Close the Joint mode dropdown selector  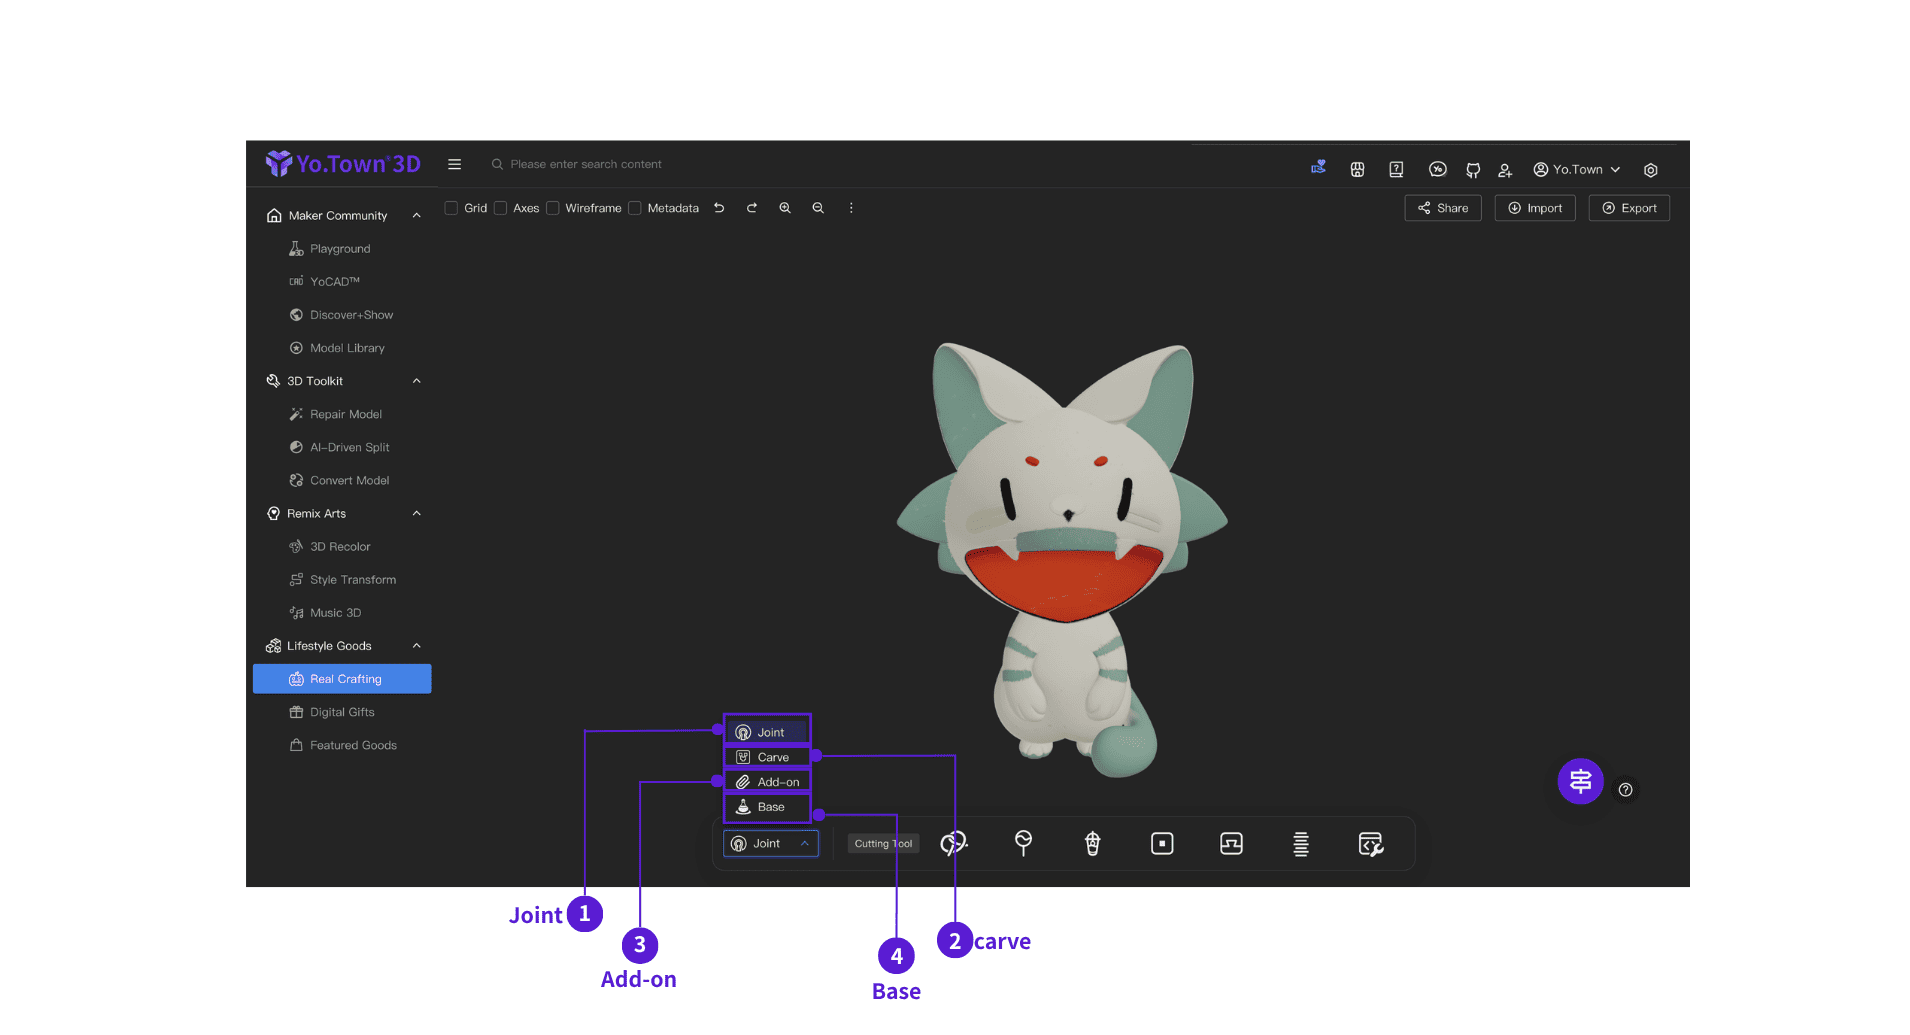771,844
